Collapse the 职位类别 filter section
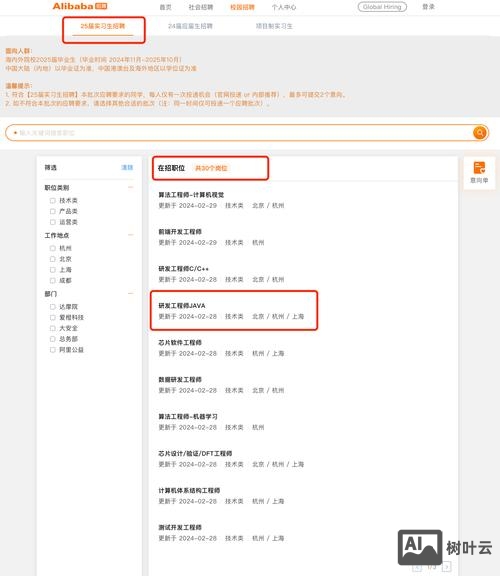The width and height of the screenshot is (500, 576). [x=130, y=187]
